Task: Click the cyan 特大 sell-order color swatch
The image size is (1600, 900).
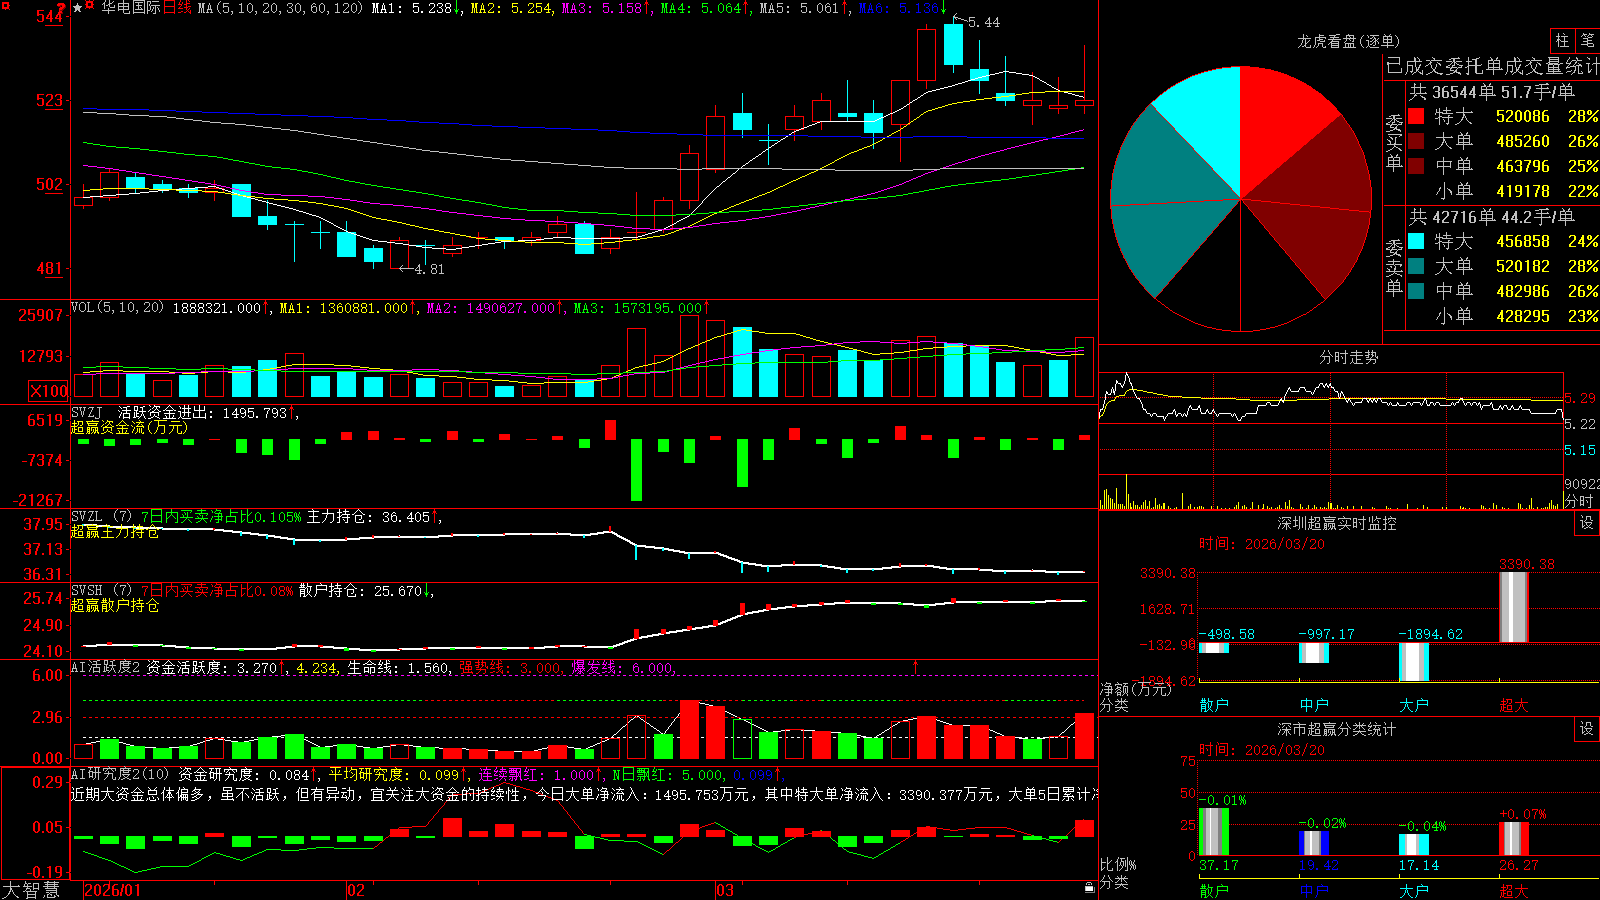Action: pos(1416,241)
